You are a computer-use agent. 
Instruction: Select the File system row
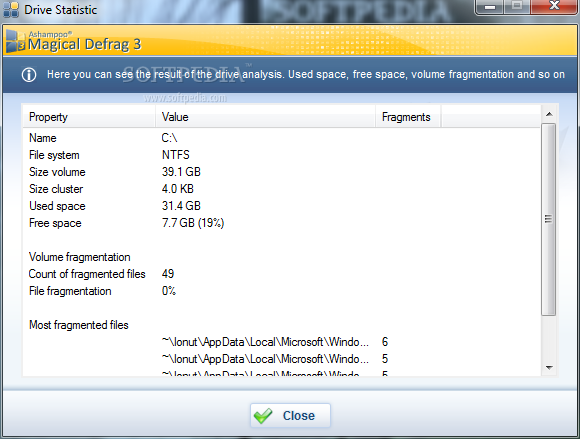coord(281,155)
